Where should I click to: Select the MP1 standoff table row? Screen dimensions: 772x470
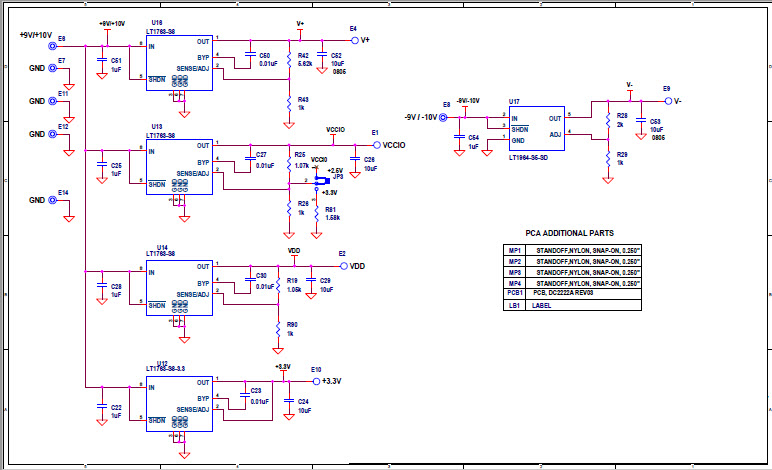[x=573, y=251]
